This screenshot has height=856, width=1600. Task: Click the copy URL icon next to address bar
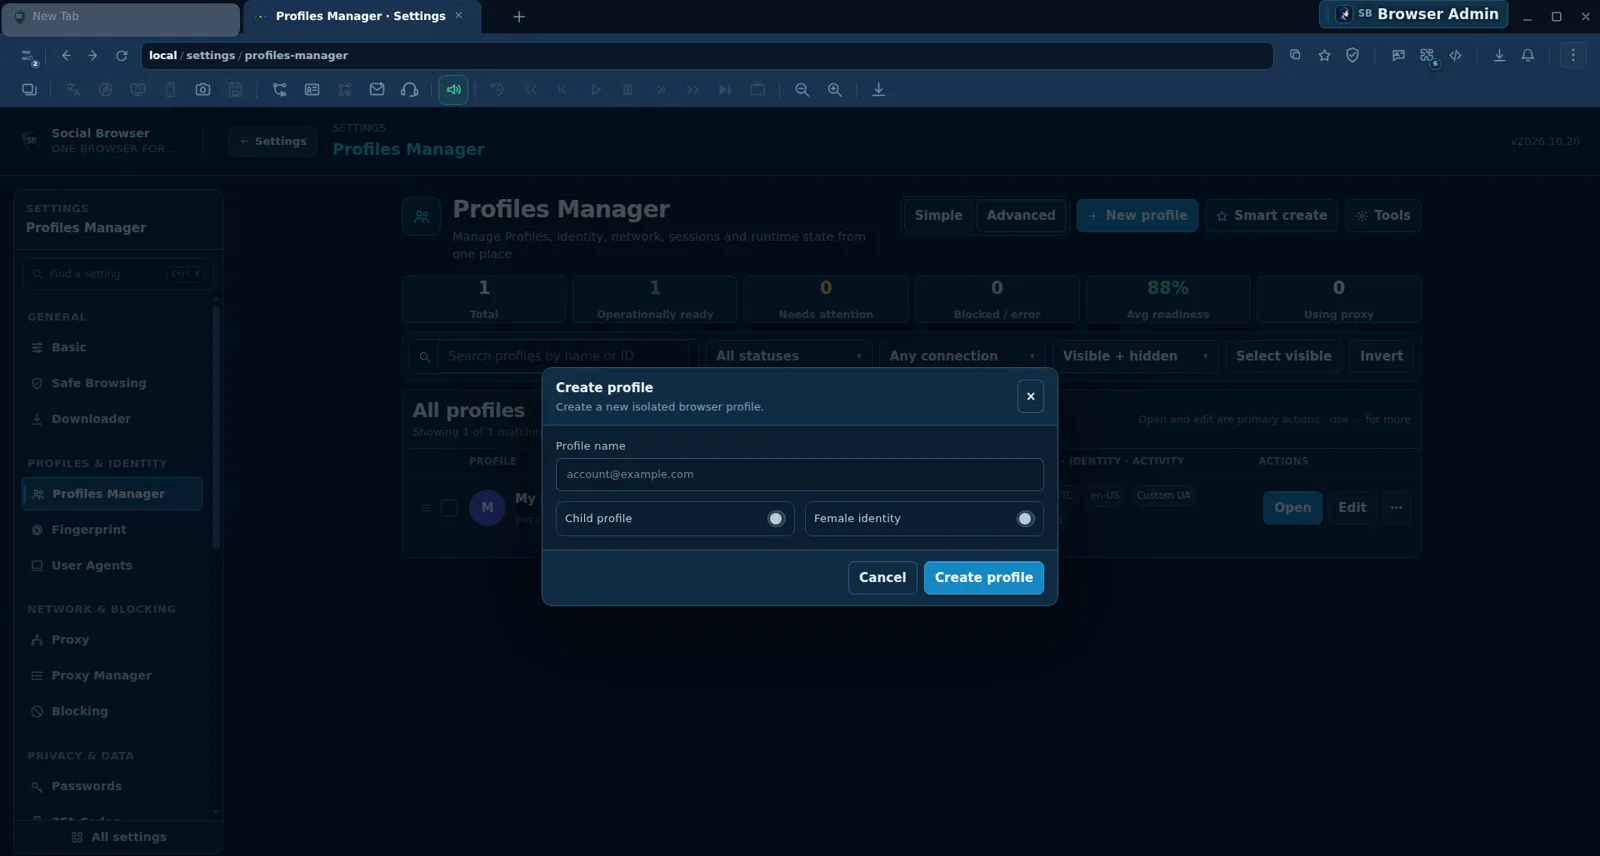1295,55
